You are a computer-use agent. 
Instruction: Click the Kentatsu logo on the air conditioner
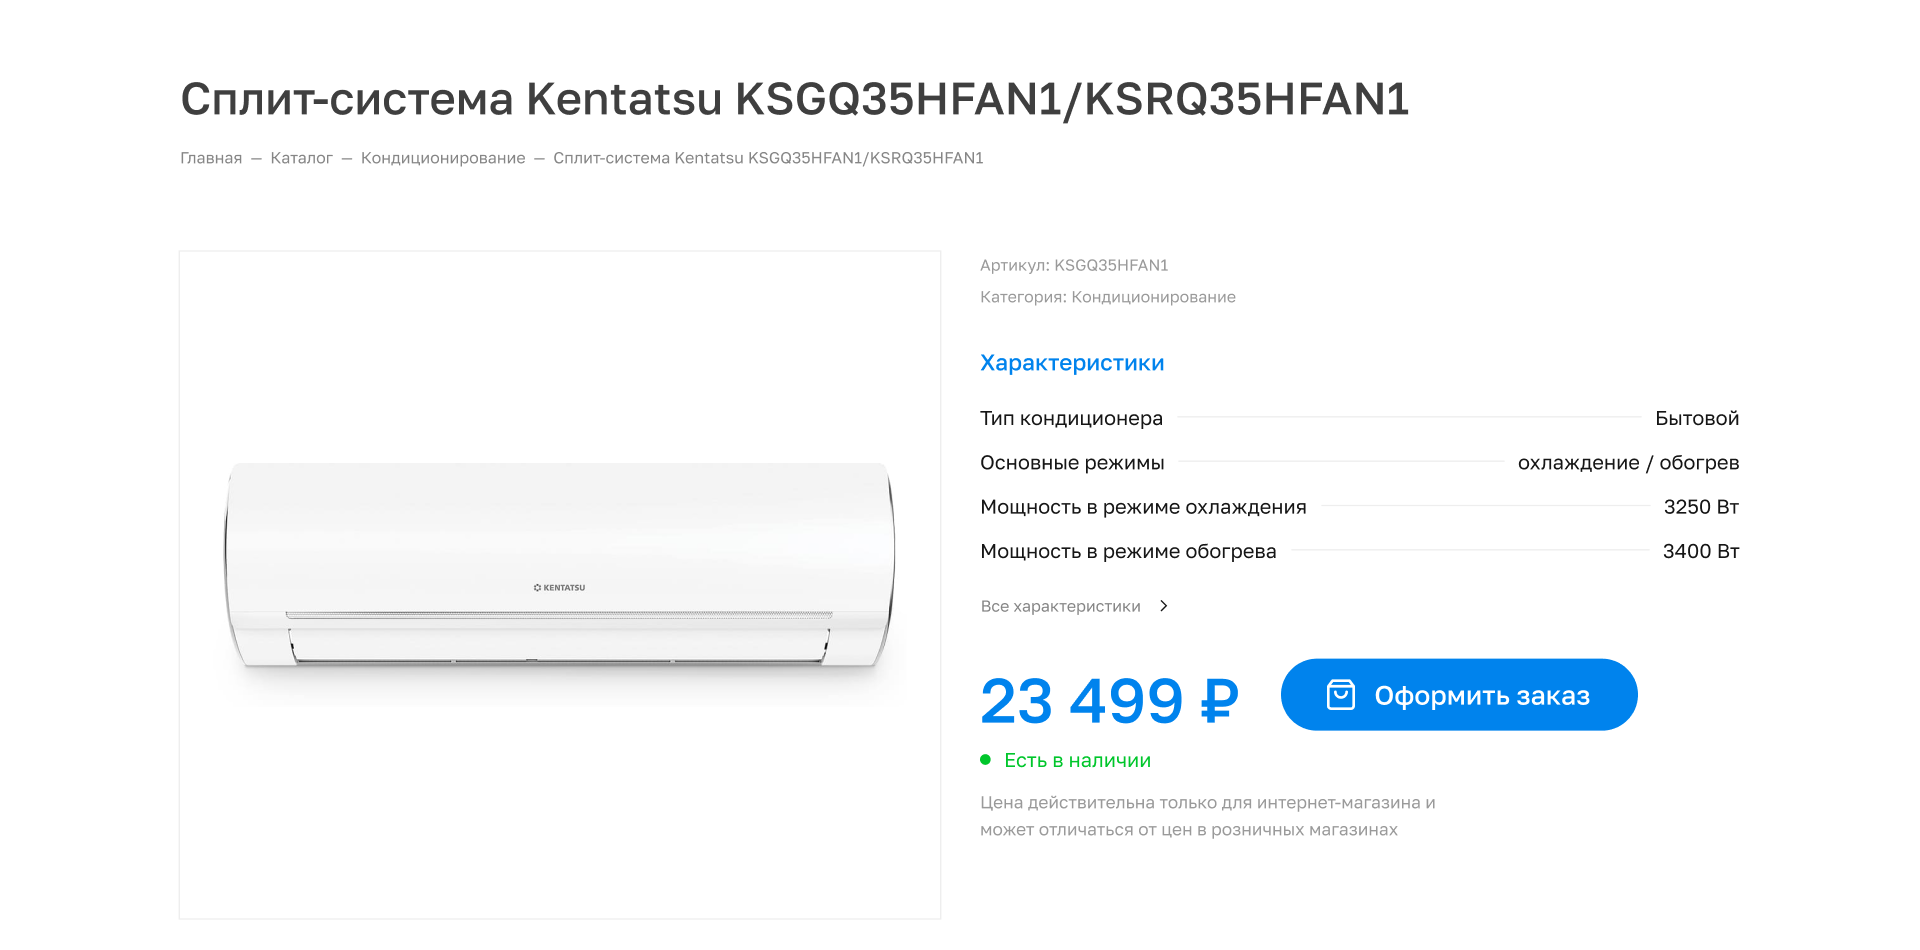pyautogui.click(x=560, y=587)
